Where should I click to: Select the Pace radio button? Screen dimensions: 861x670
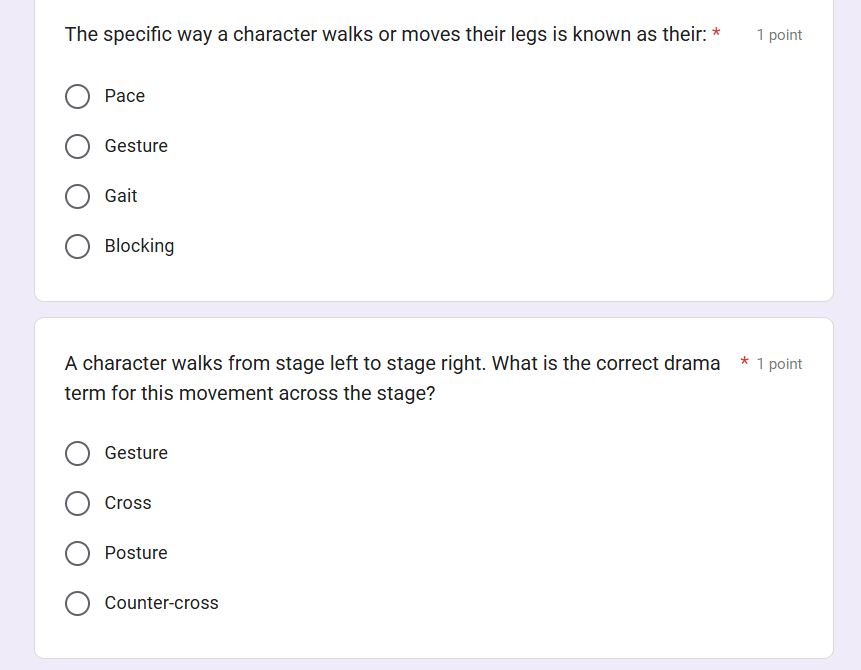(x=78, y=97)
